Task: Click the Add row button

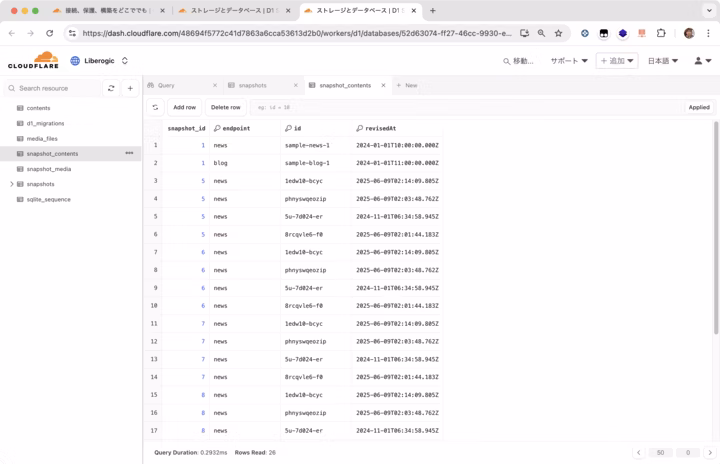Action: point(184,107)
